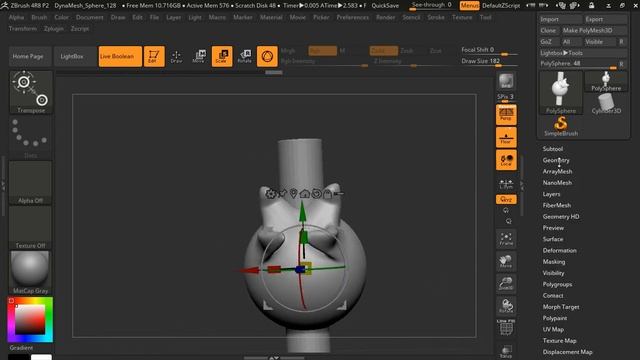This screenshot has width=640, height=360.
Task: Click Make PolyMesh3D button
Action: (594, 31)
